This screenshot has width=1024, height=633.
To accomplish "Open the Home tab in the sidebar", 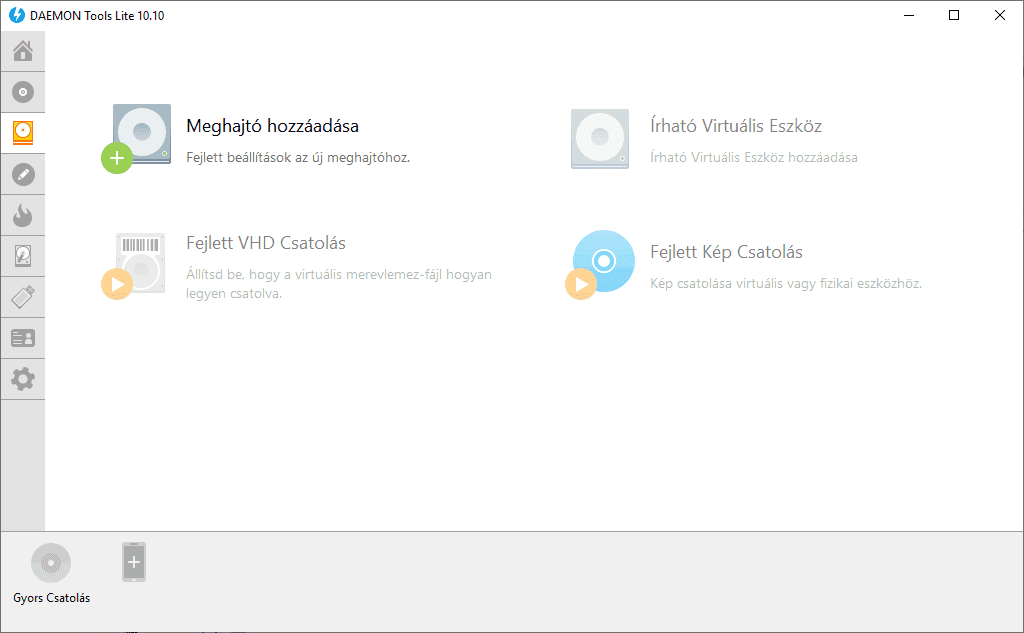I will click(23, 51).
